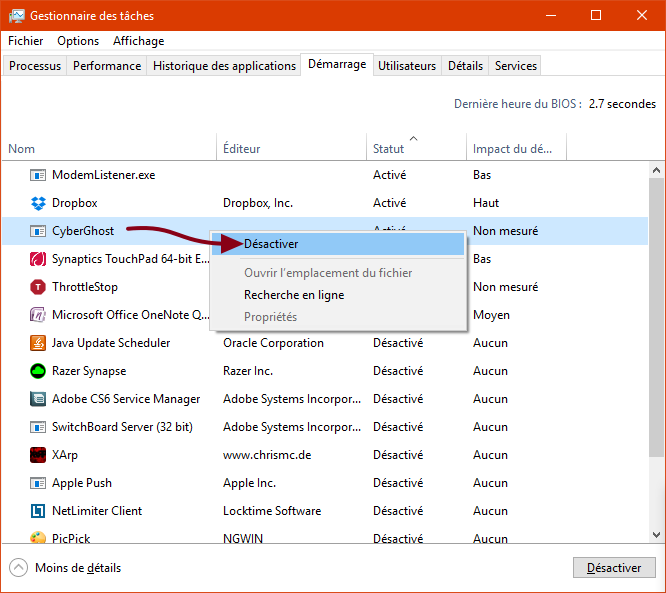Screen dimensions: 666x593
Task: Select the Apple Push entry name
Action: coord(82,483)
